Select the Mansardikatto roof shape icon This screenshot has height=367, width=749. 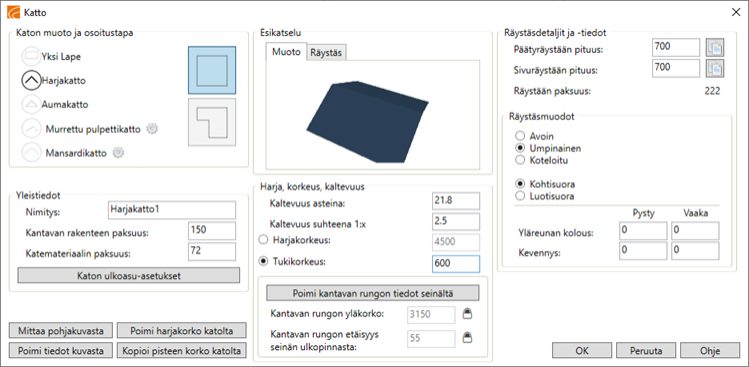point(31,153)
